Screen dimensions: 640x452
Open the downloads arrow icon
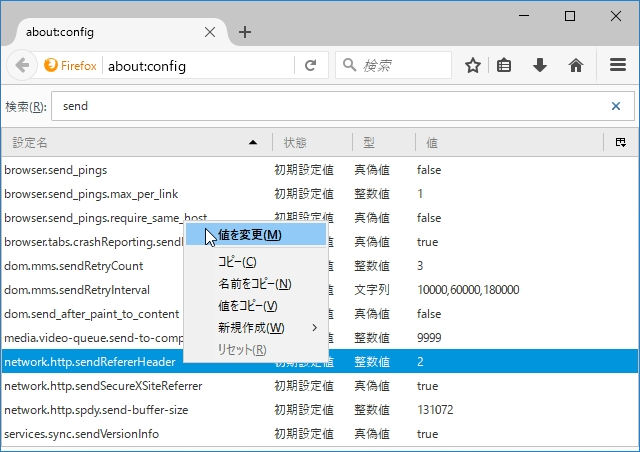[x=540, y=65]
